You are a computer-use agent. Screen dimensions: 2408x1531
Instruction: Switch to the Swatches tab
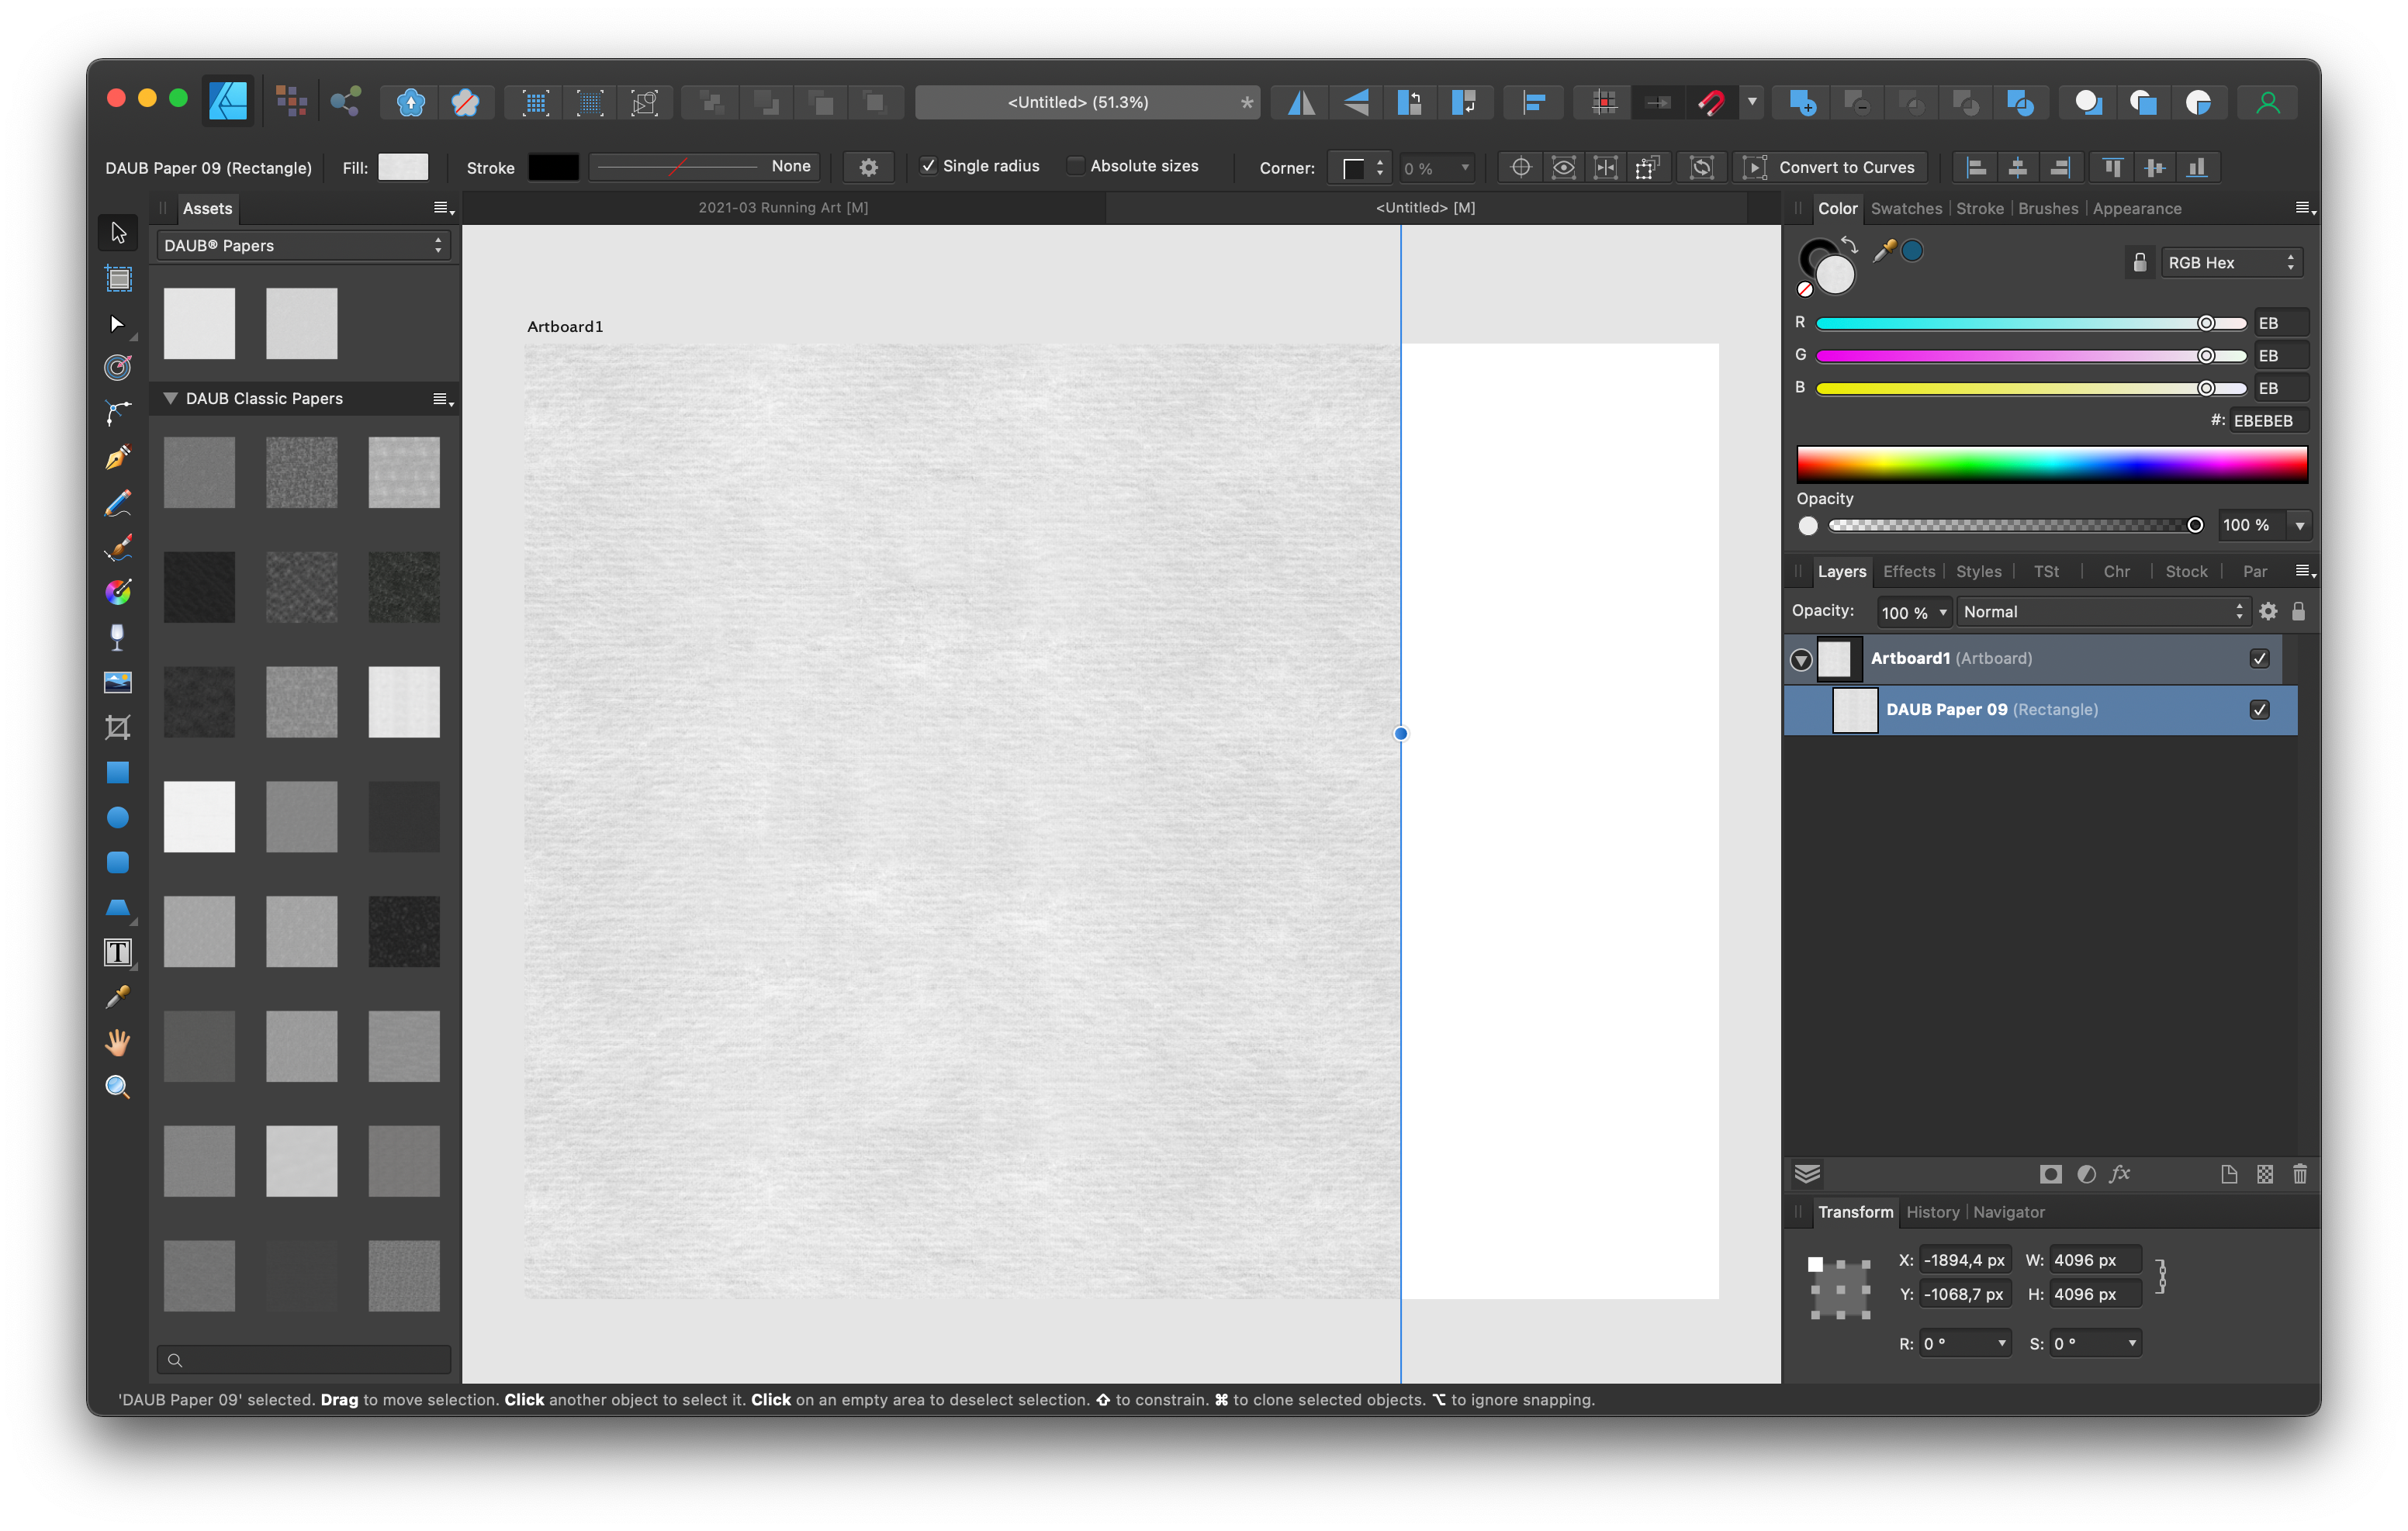point(1906,209)
